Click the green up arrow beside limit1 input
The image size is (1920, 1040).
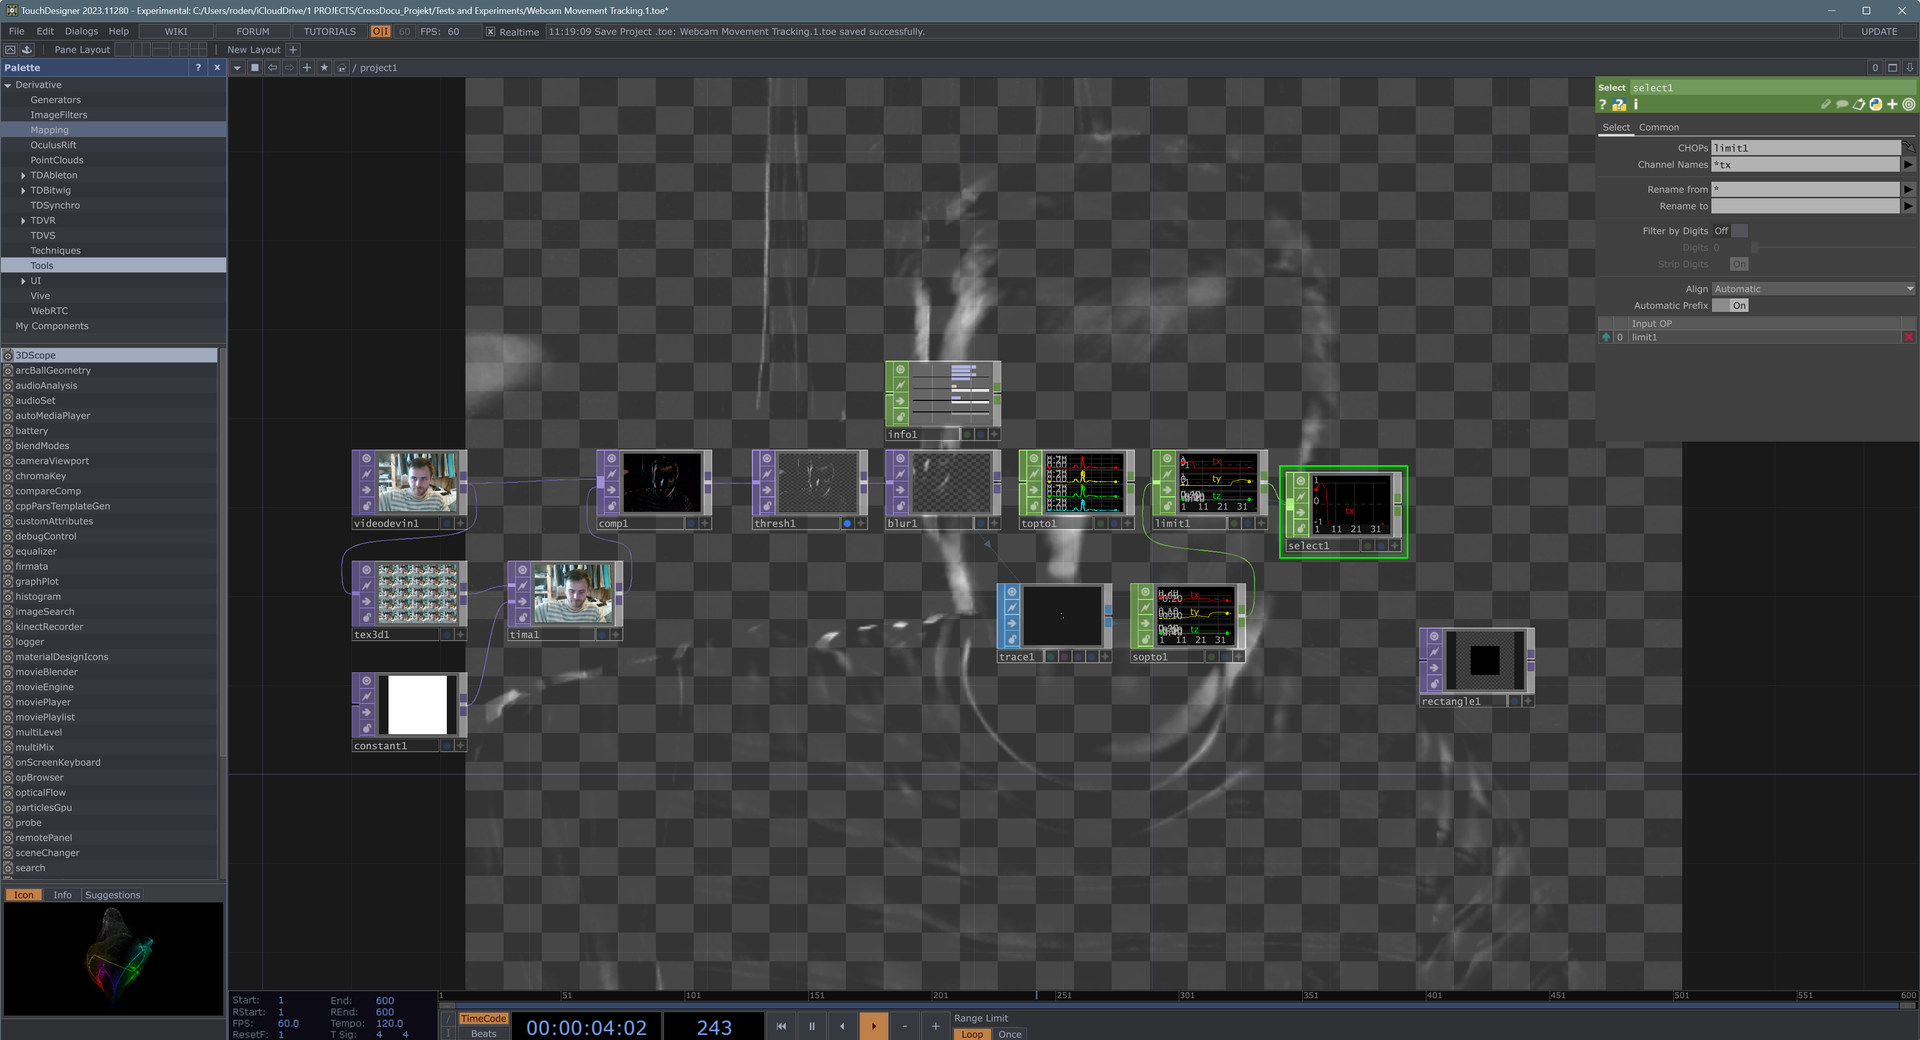click(x=1606, y=337)
